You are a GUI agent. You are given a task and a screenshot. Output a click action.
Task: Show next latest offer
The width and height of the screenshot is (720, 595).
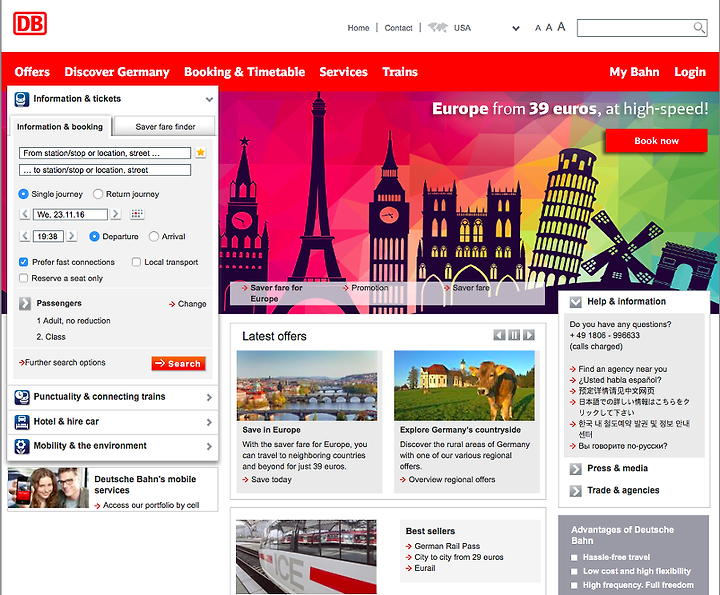pos(529,335)
